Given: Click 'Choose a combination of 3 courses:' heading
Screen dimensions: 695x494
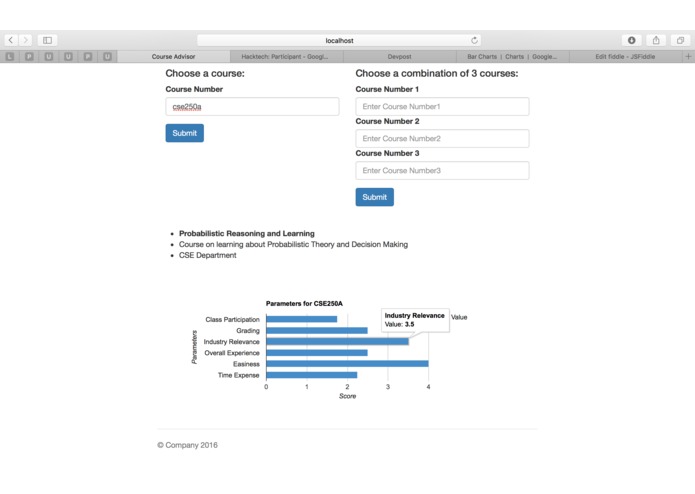Looking at the screenshot, I should 437,74.
